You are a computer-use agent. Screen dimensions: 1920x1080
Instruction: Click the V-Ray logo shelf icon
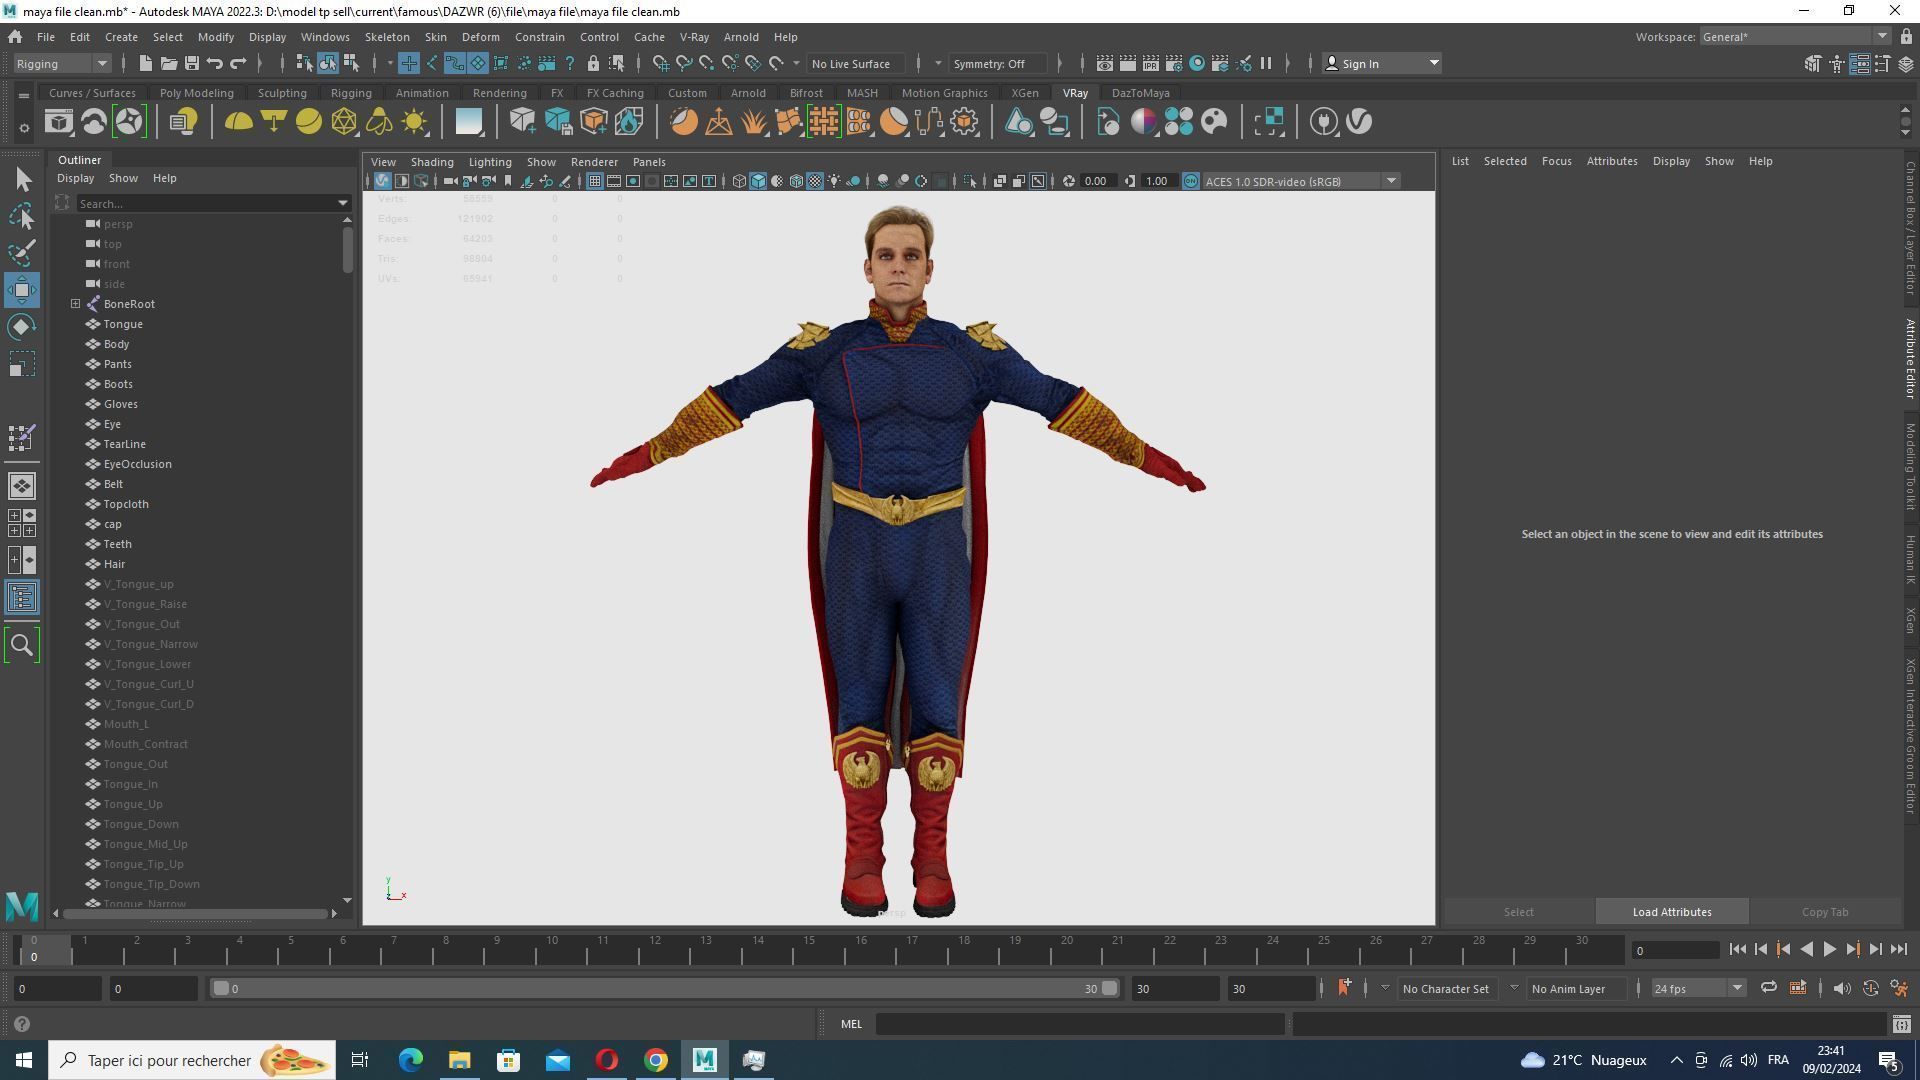point(1359,122)
